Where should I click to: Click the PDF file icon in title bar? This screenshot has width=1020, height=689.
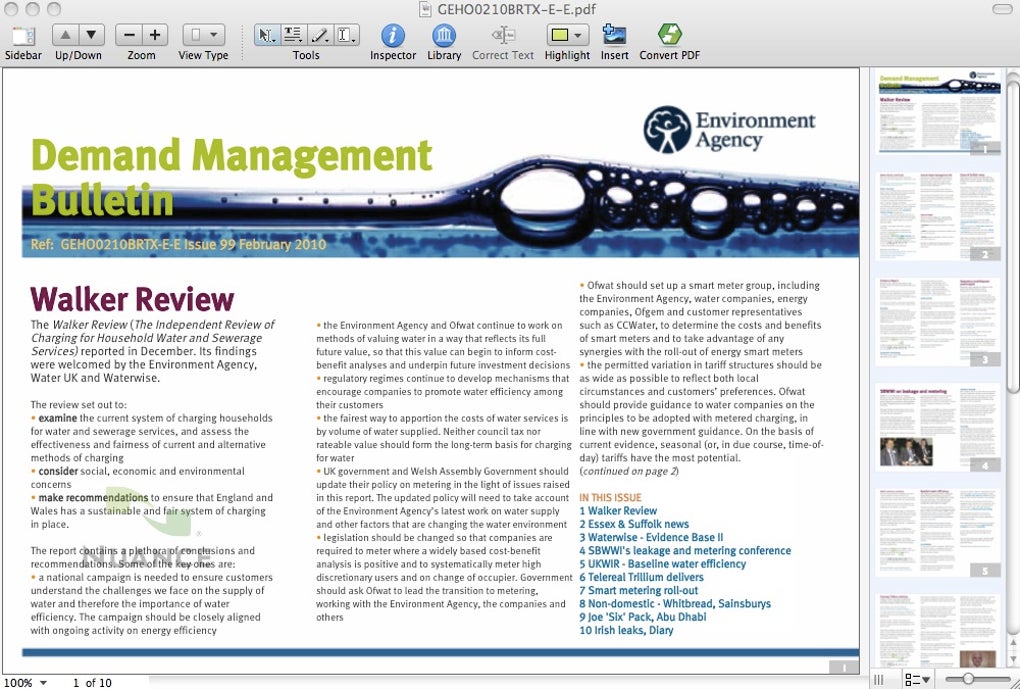pos(425,9)
